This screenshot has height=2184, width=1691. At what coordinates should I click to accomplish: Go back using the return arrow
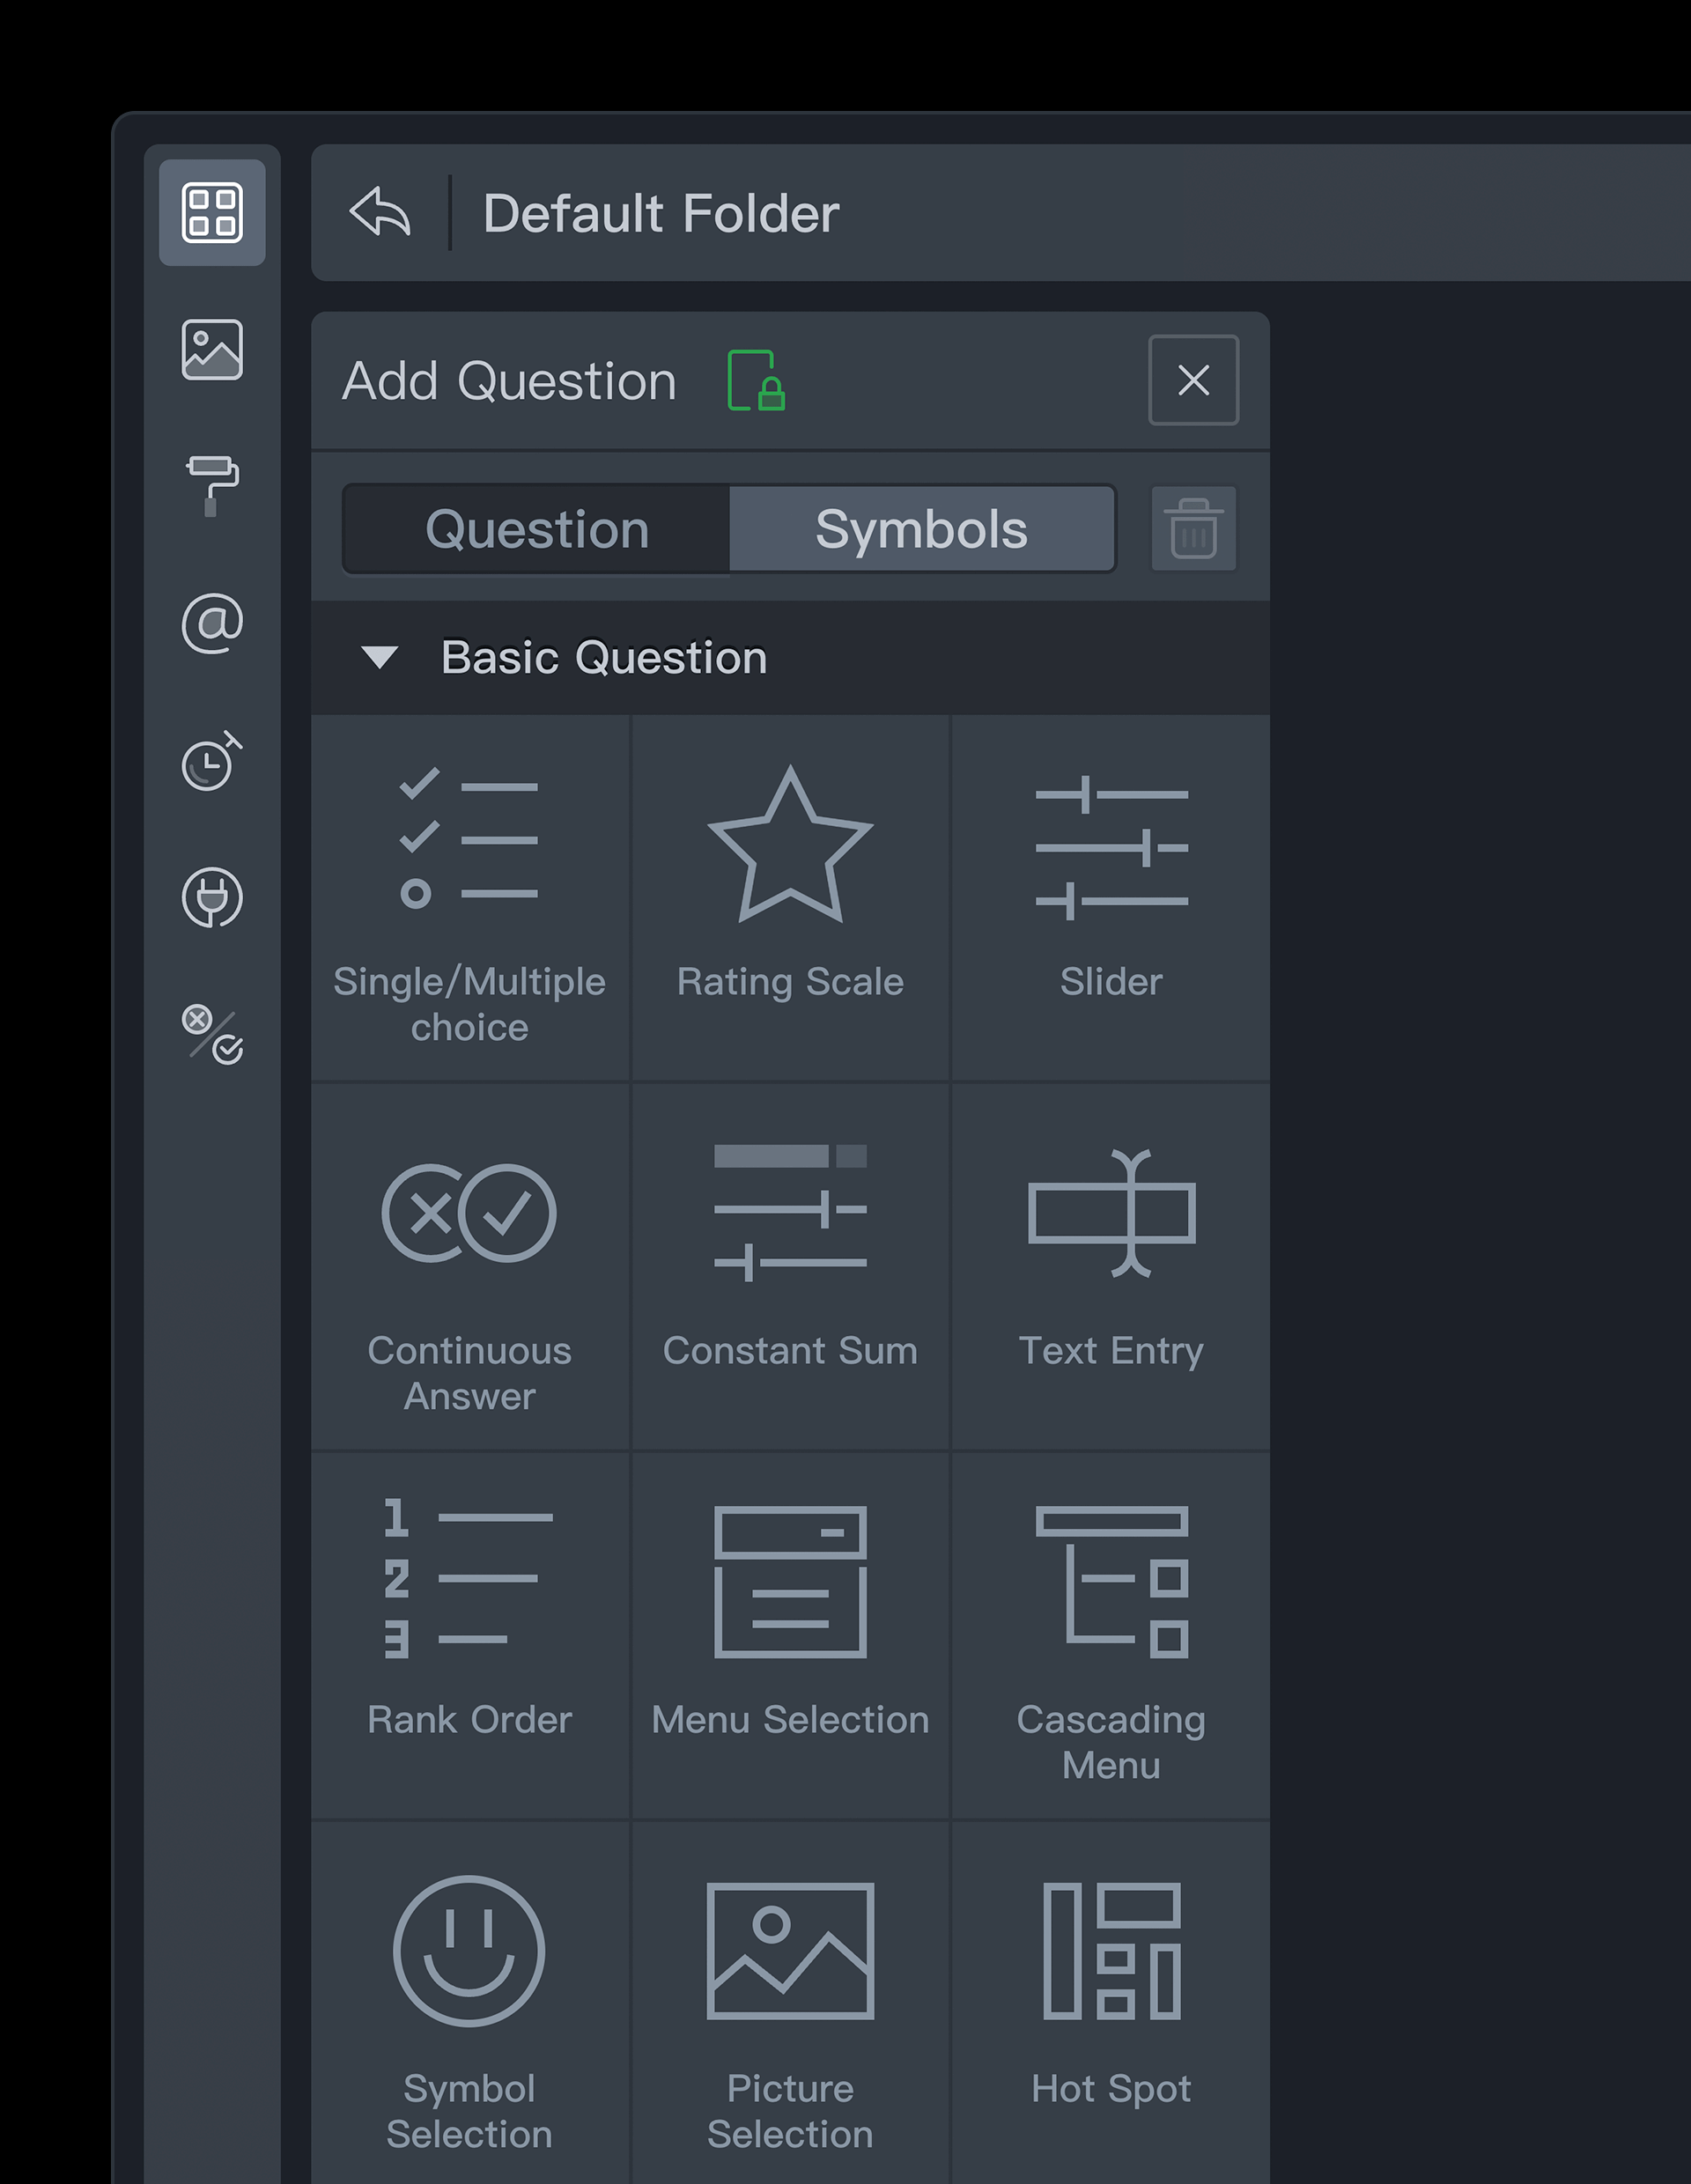coord(380,212)
